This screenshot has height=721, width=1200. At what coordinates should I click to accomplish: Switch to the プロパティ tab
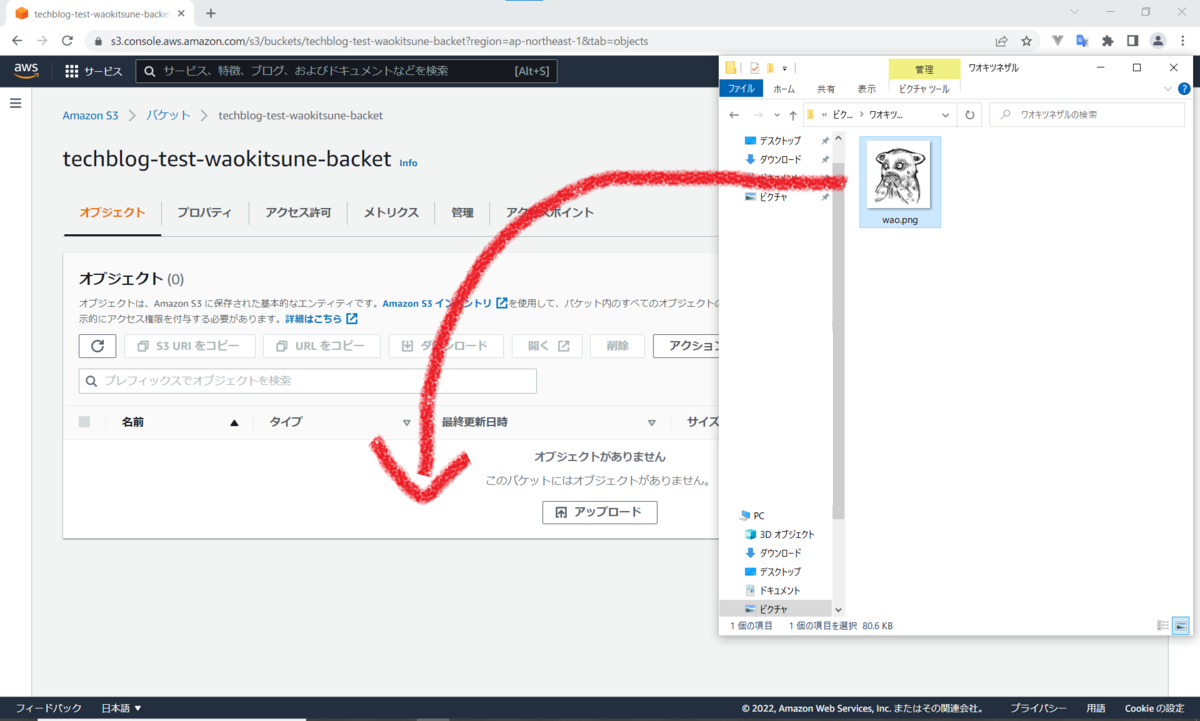click(204, 213)
